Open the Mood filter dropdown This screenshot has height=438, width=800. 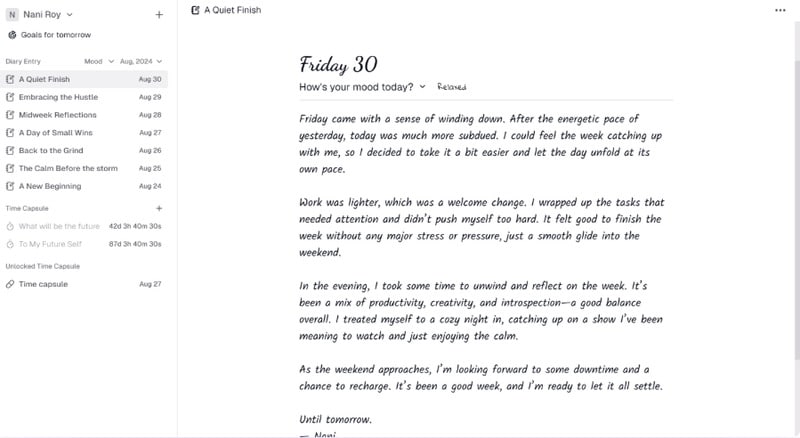(98, 62)
